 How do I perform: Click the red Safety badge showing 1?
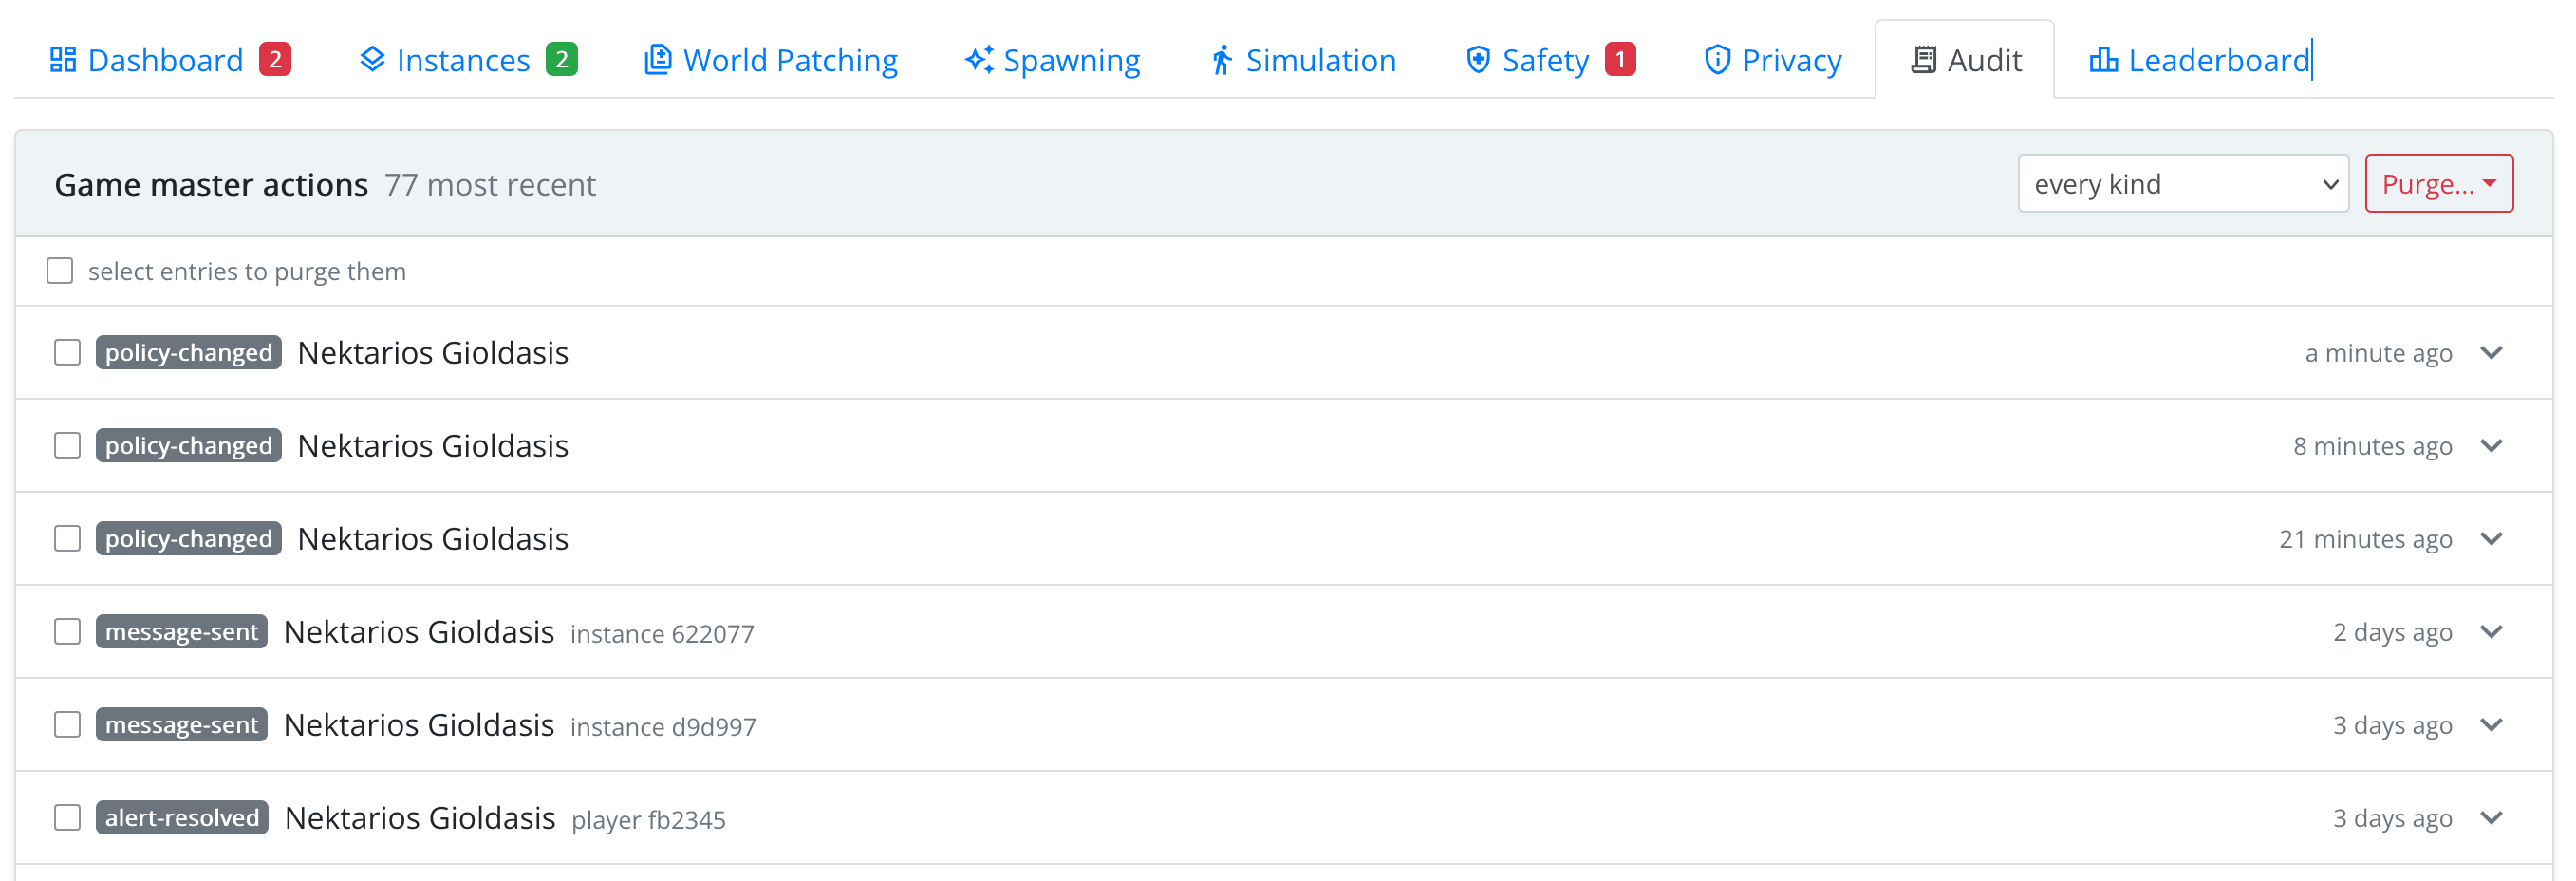tap(1621, 59)
